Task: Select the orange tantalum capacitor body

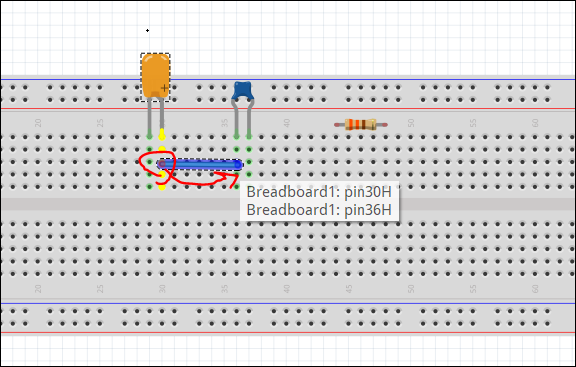Action: click(x=155, y=76)
